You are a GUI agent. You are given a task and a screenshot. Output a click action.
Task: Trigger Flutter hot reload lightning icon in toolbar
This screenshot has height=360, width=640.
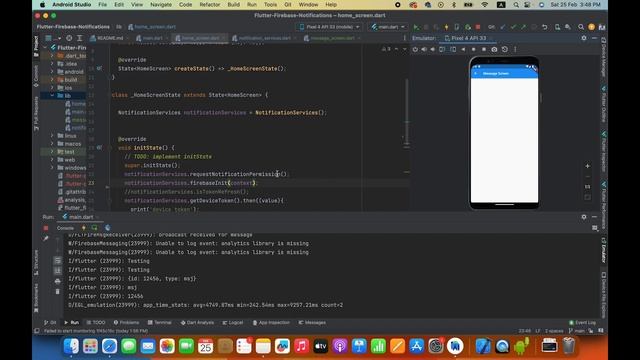click(x=447, y=27)
